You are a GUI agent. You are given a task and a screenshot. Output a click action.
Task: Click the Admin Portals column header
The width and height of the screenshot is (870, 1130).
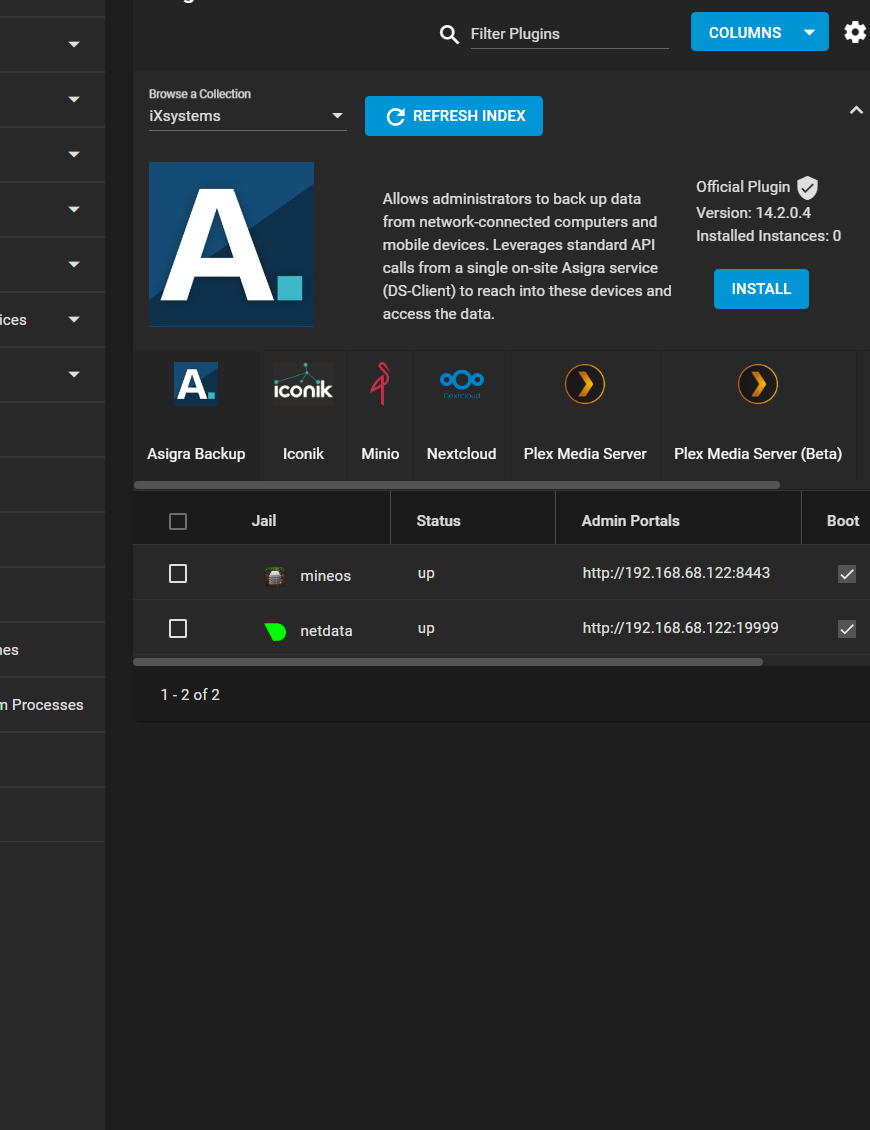pos(631,521)
